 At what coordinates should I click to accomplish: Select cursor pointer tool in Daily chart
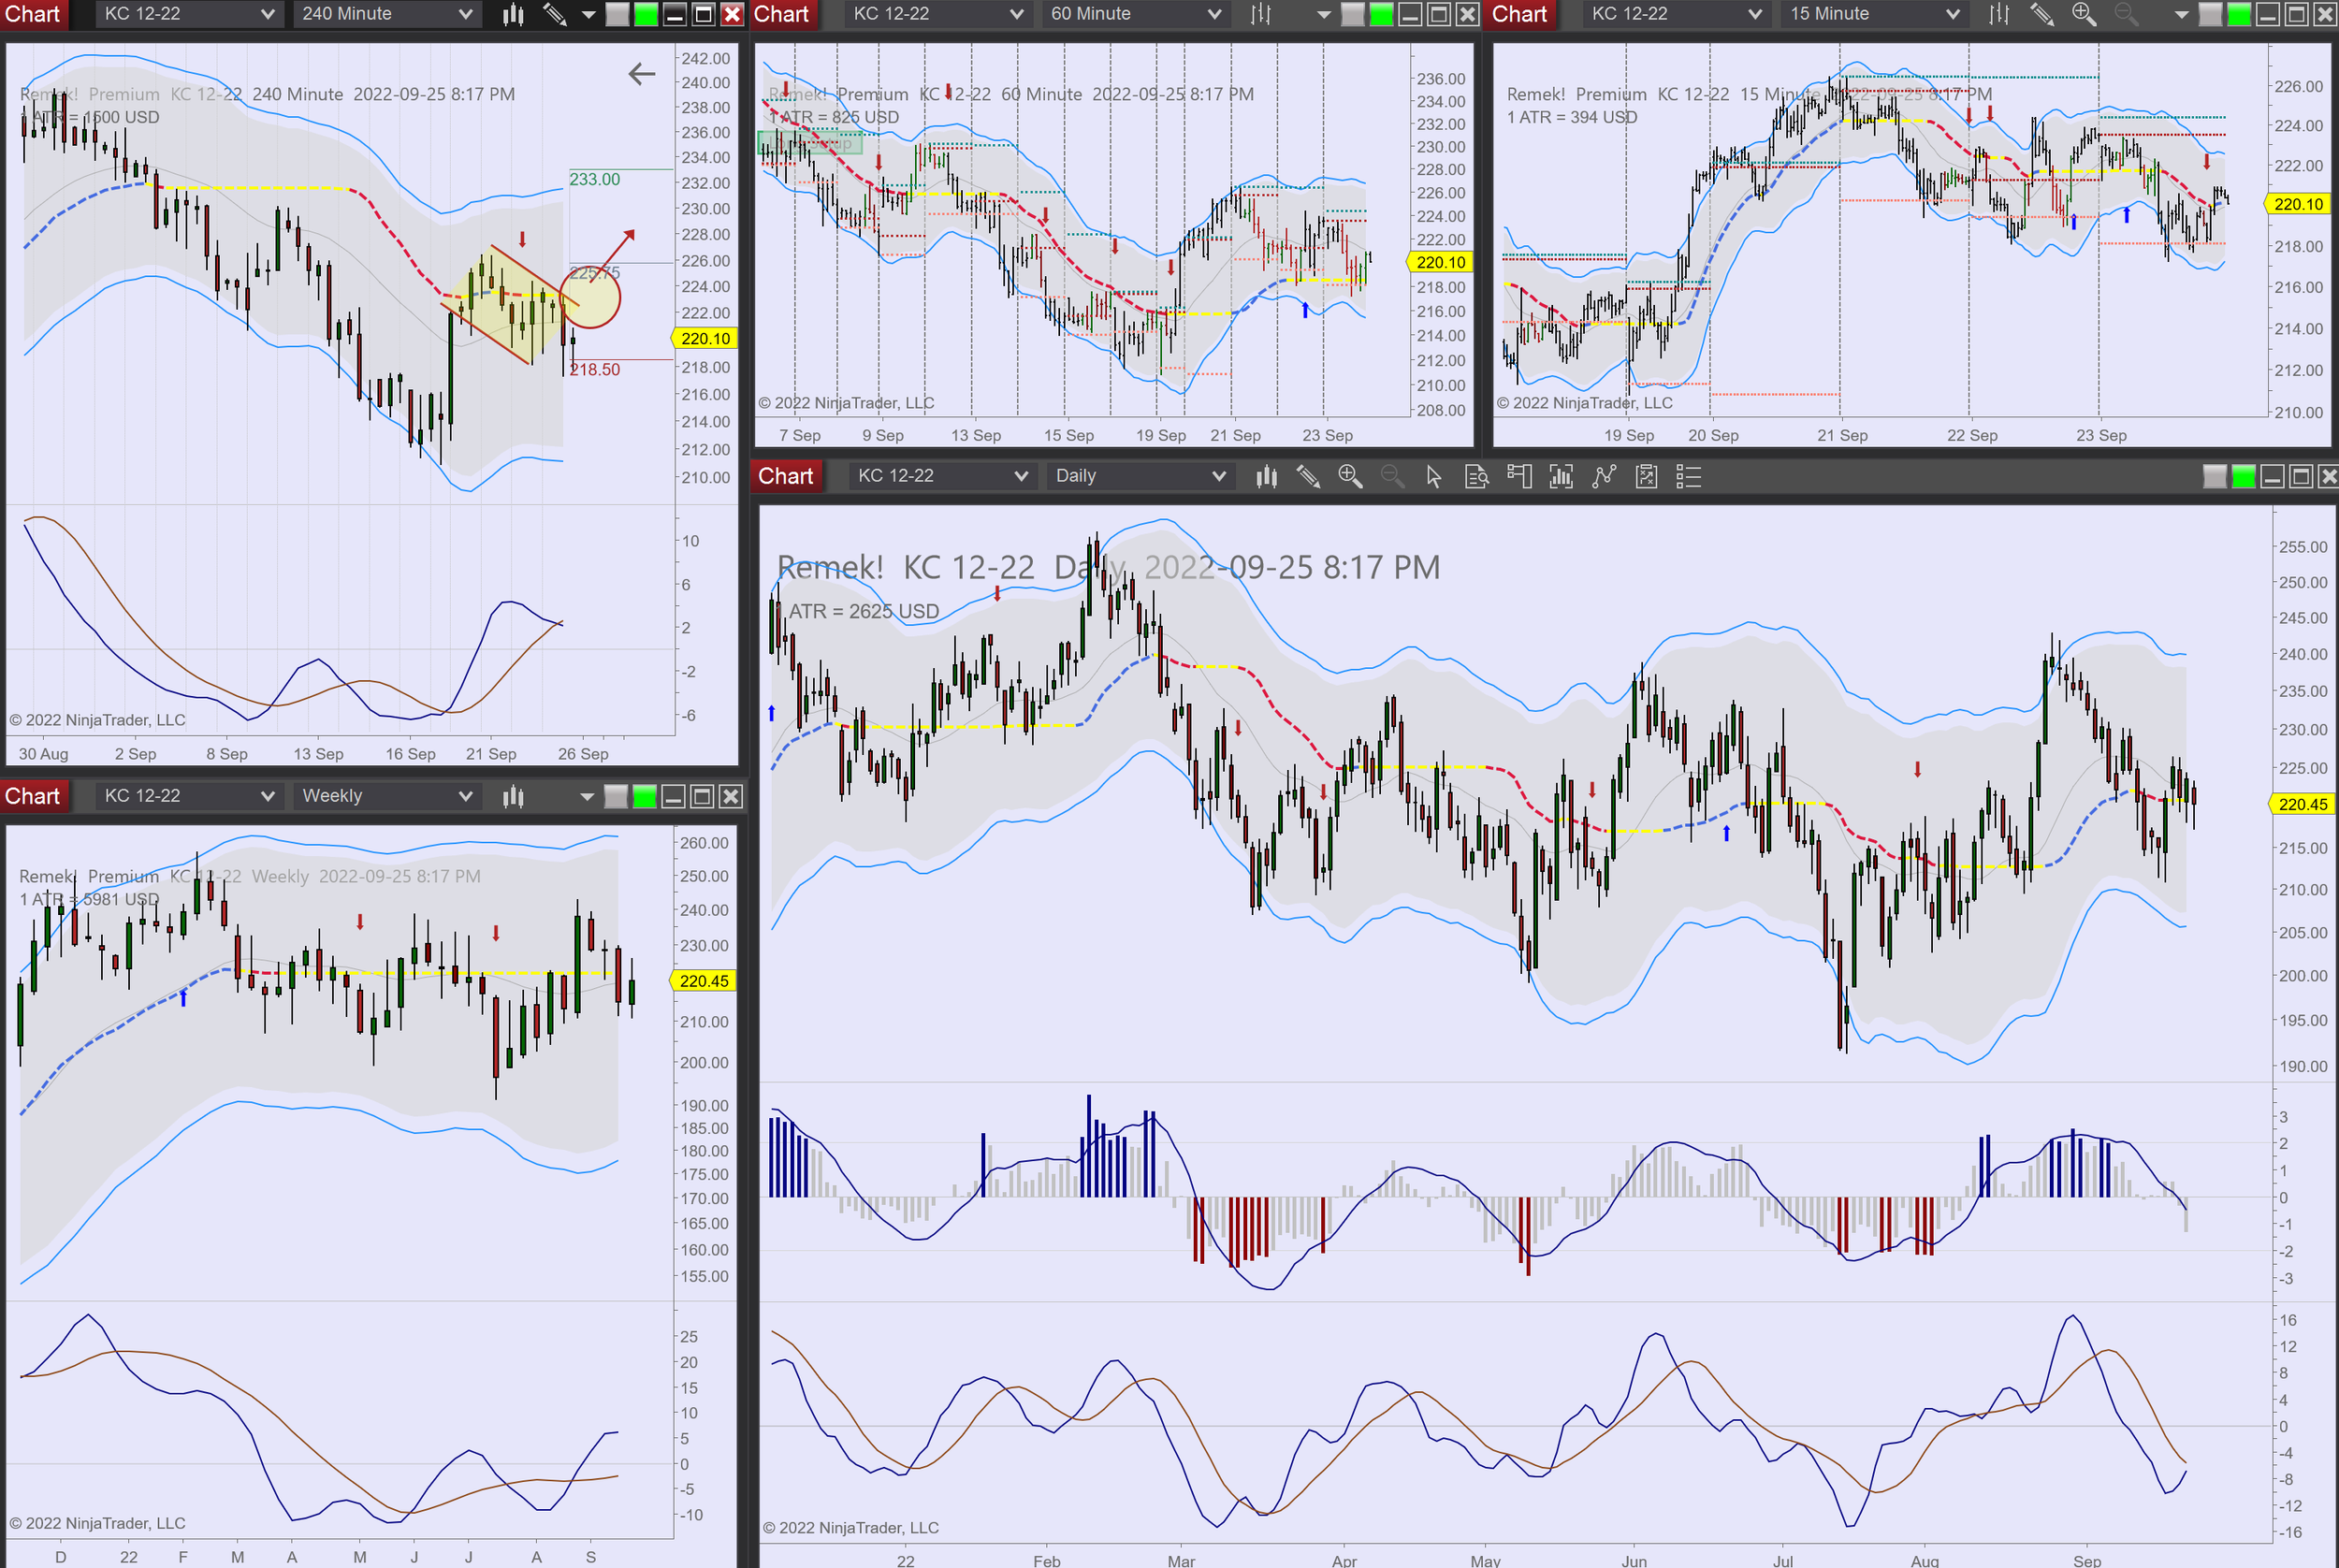pyautogui.click(x=1434, y=477)
